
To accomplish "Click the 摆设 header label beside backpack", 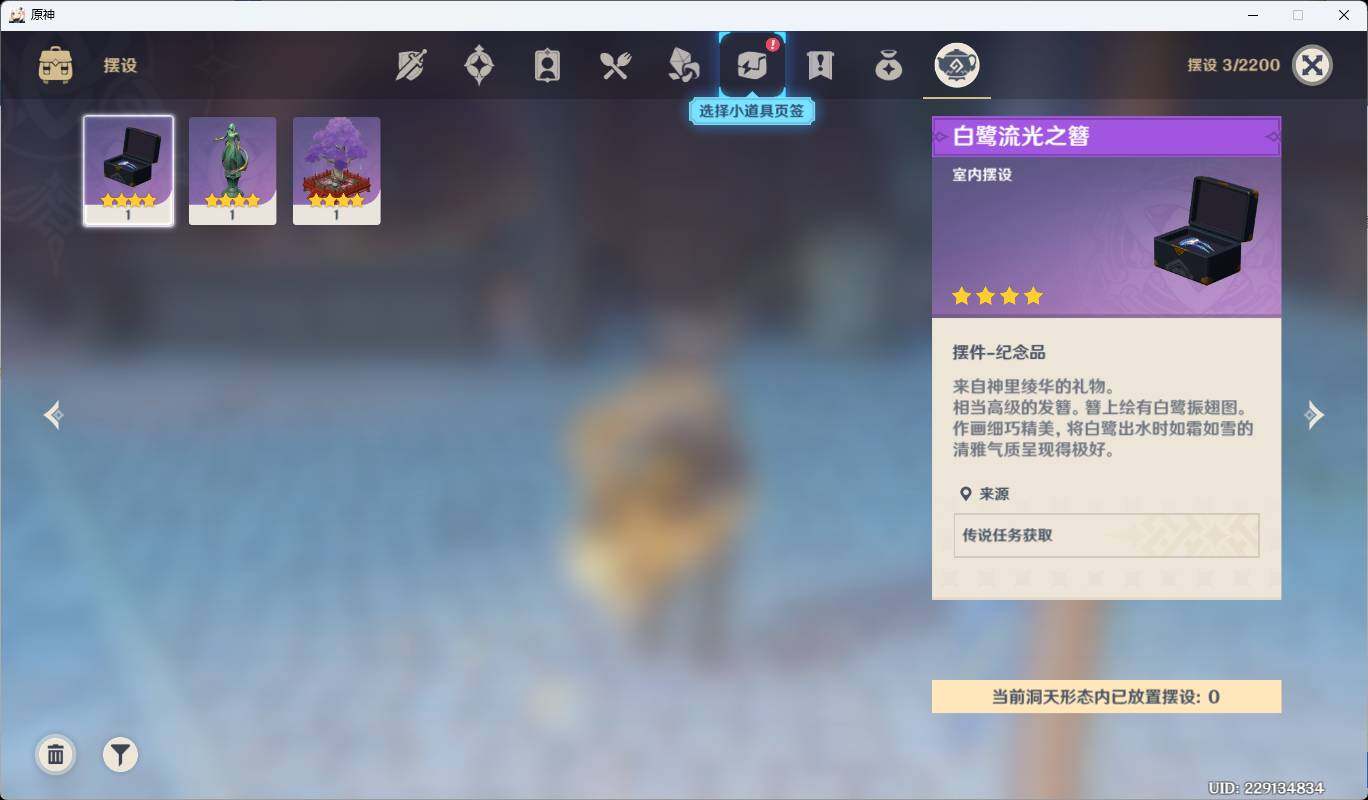I will [x=120, y=66].
